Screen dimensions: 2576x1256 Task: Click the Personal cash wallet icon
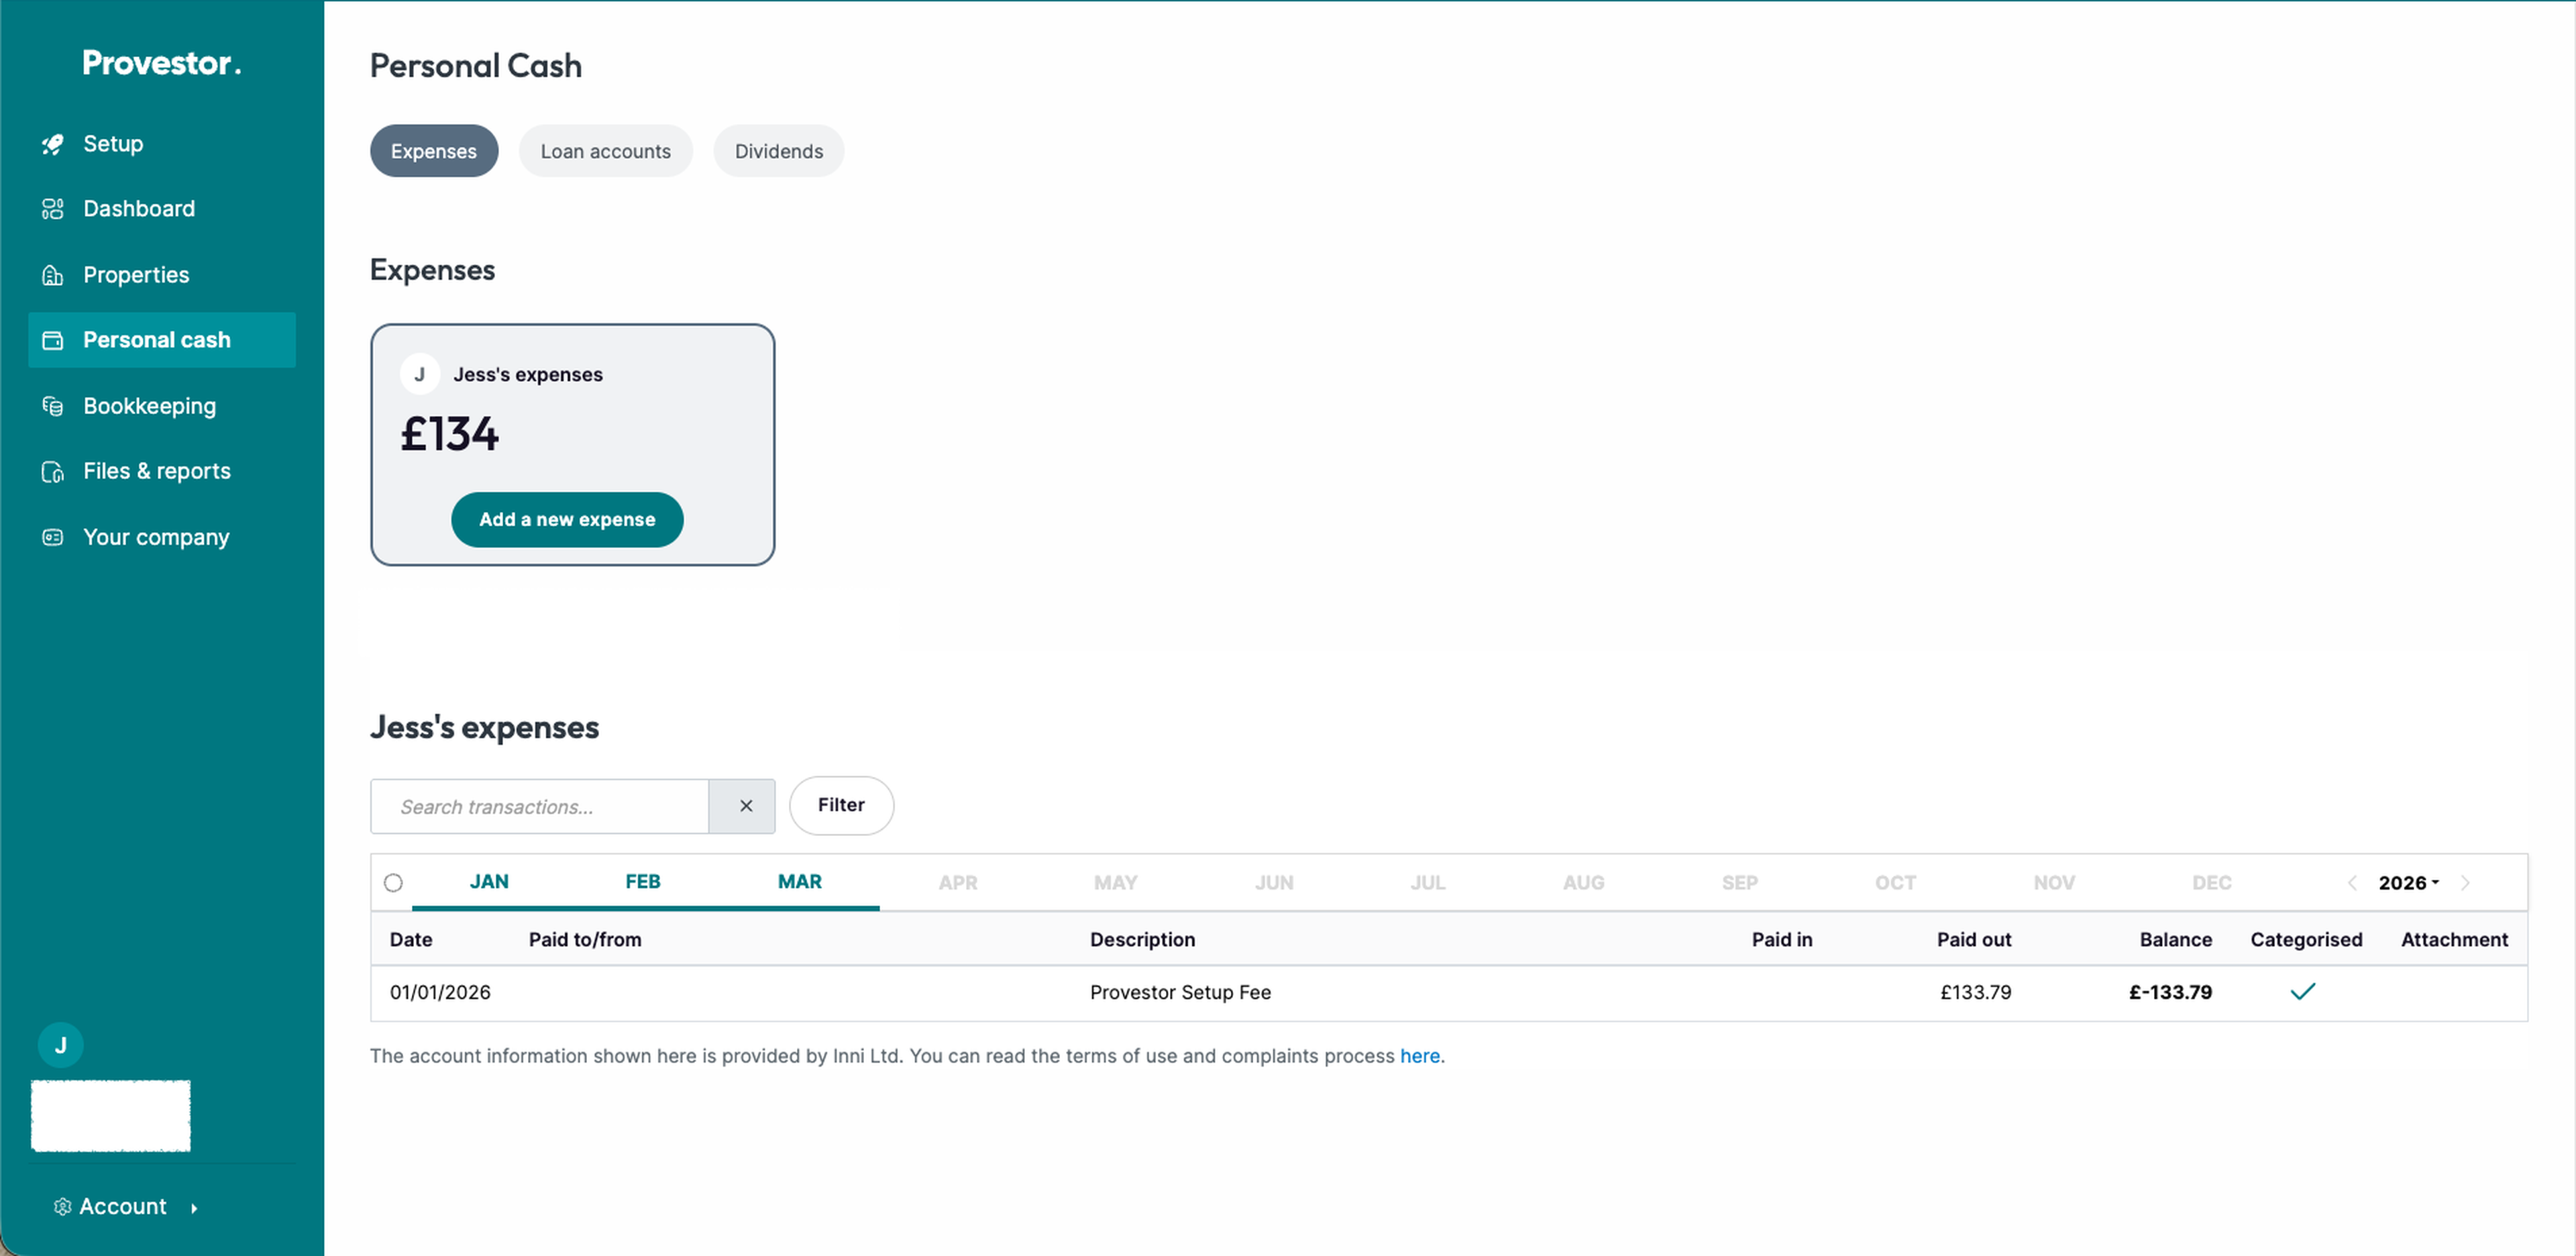click(52, 341)
